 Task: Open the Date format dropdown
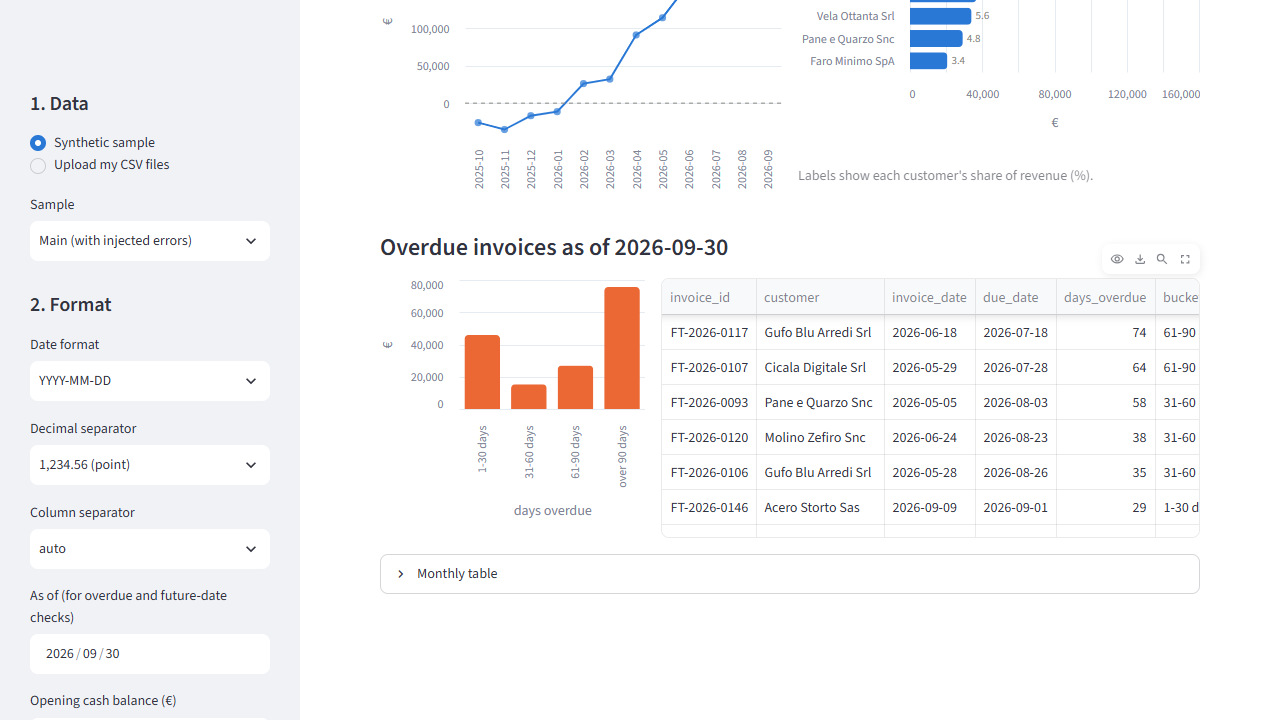point(150,381)
